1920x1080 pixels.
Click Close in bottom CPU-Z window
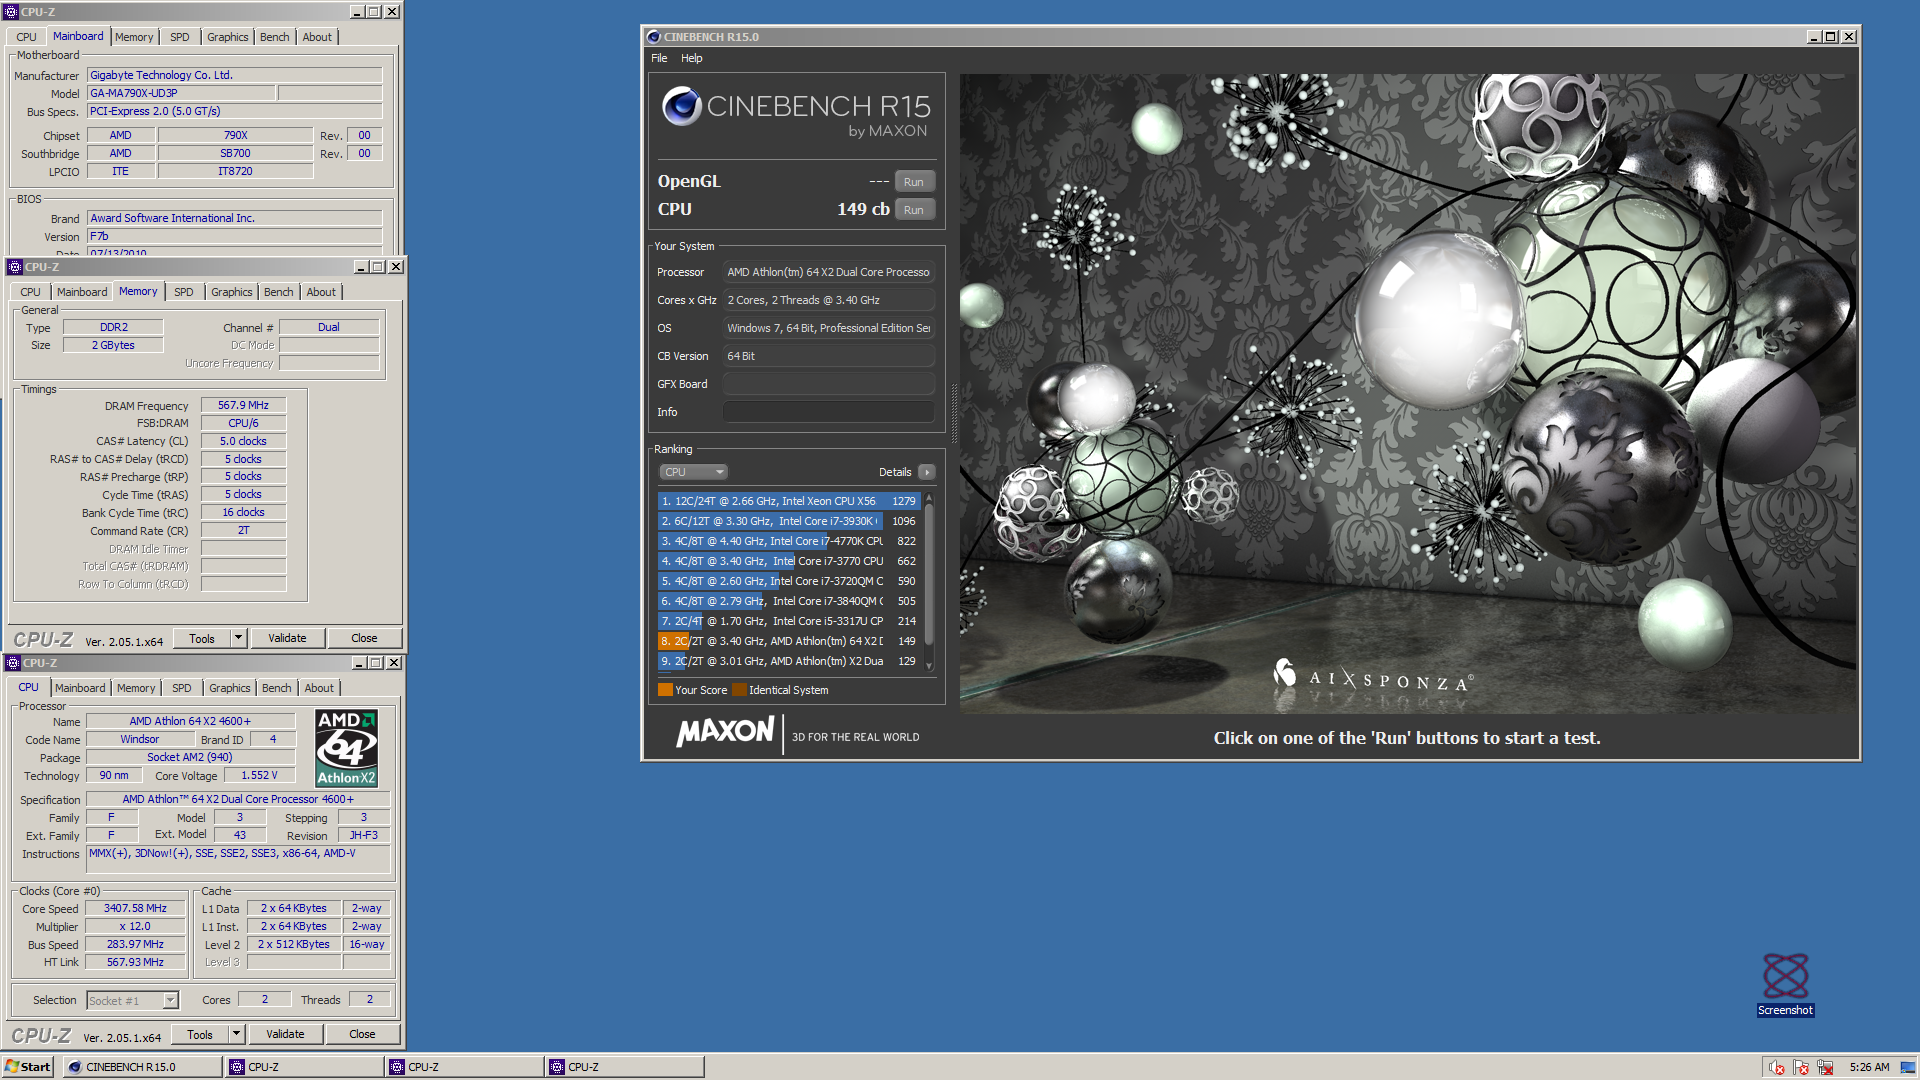362,1034
